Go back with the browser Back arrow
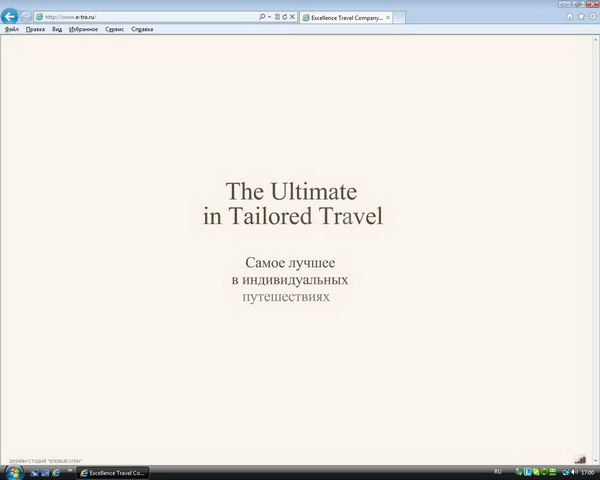The width and height of the screenshot is (600, 480). click(x=9, y=16)
